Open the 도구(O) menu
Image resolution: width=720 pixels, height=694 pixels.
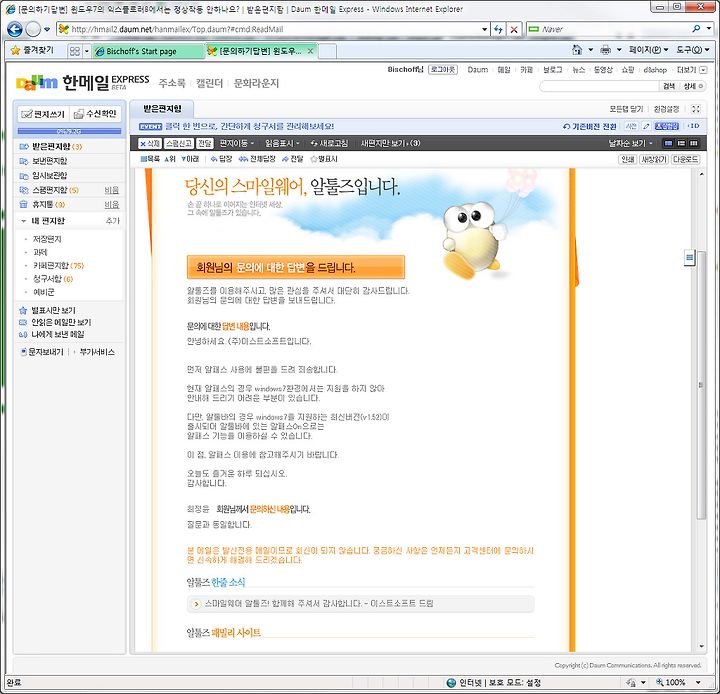click(x=693, y=50)
